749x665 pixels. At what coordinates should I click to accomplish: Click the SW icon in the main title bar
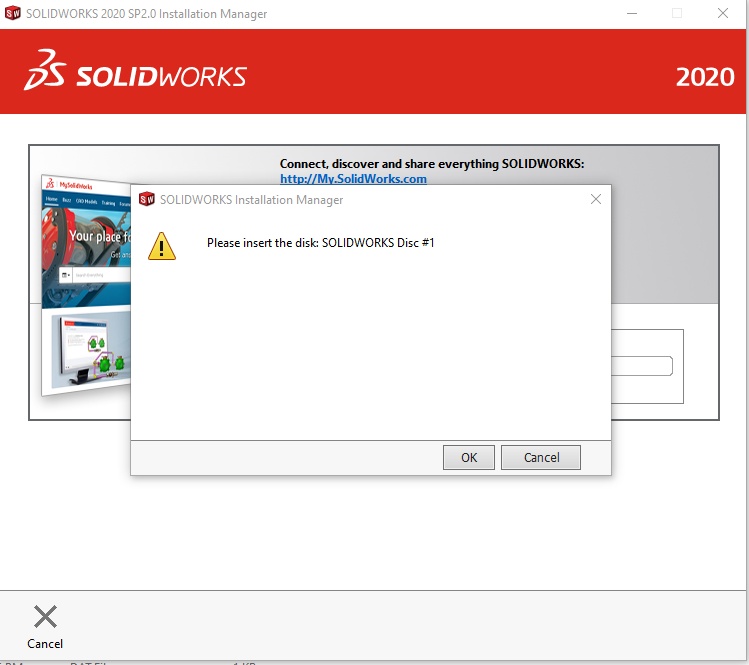[13, 13]
